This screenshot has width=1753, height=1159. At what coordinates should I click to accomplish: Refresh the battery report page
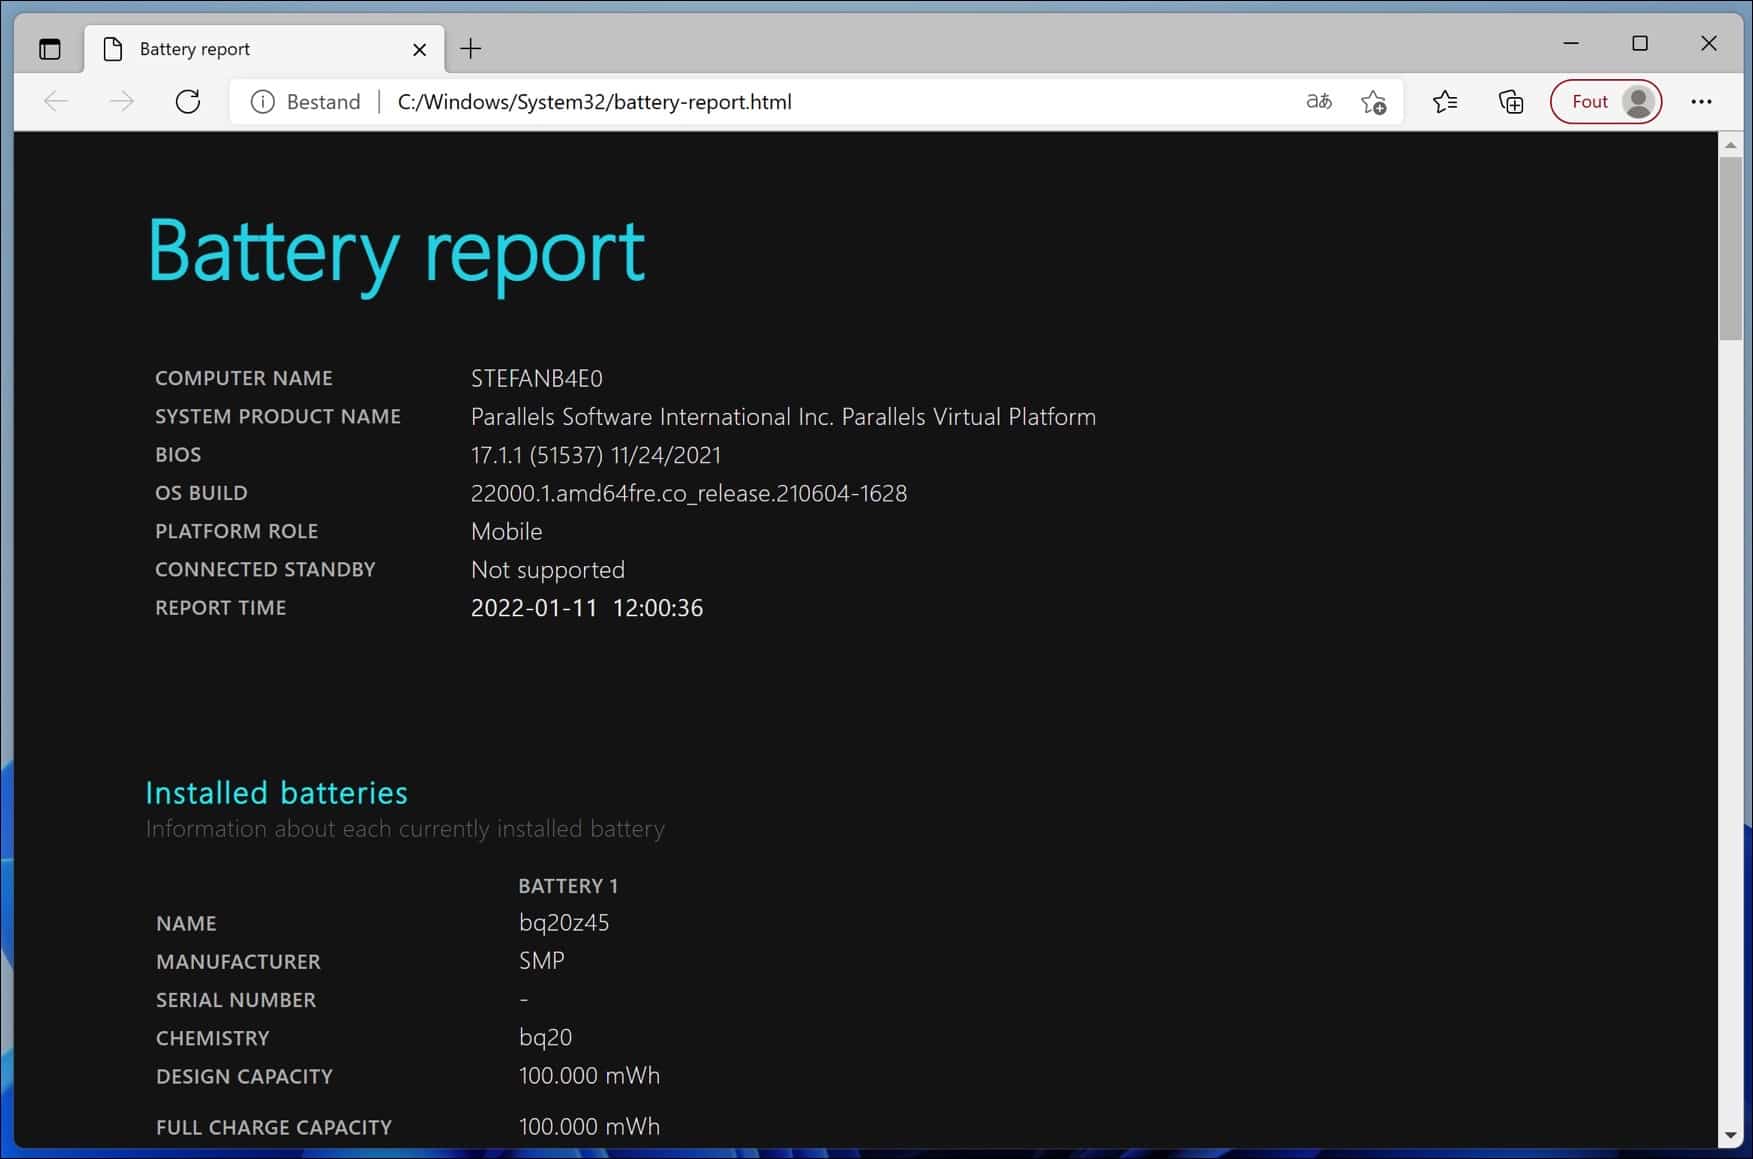(x=188, y=101)
